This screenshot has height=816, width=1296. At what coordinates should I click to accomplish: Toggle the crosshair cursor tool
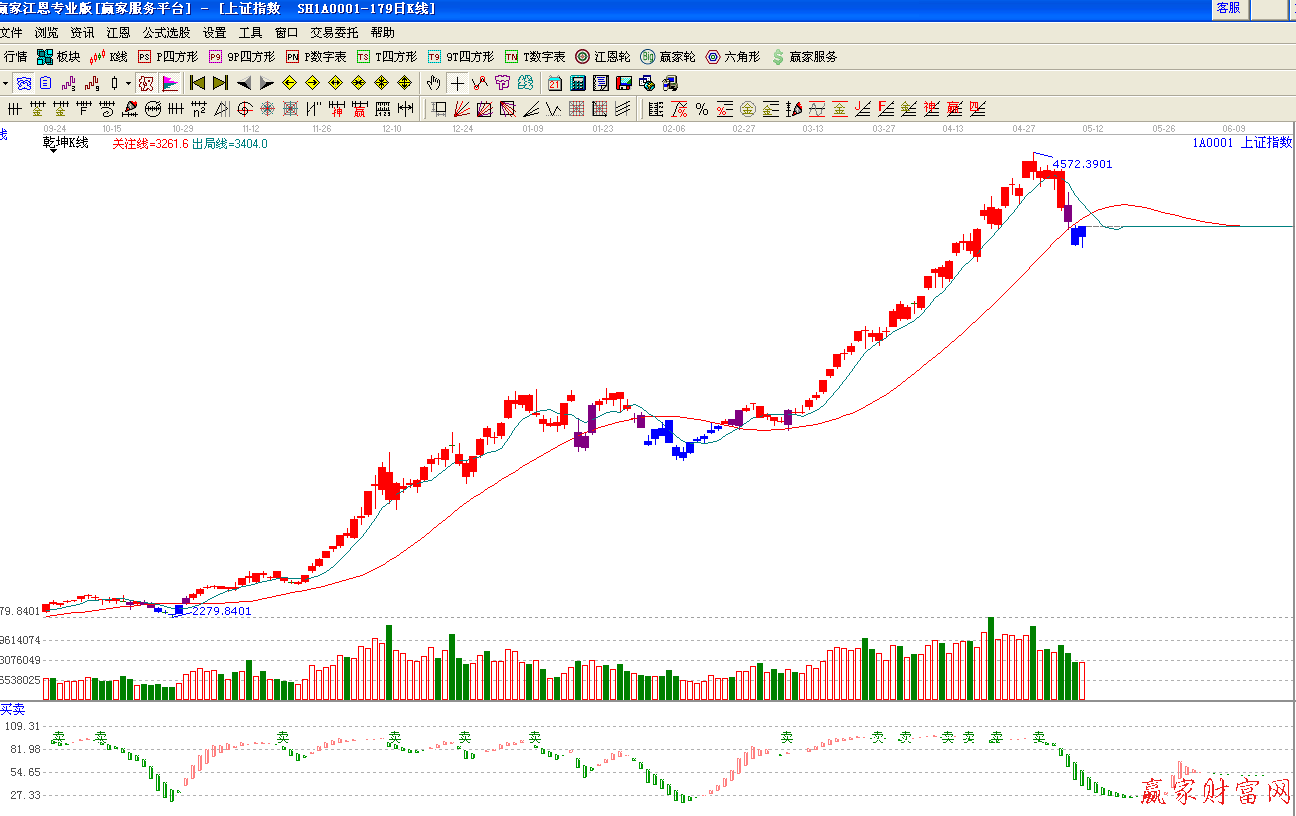(x=457, y=83)
